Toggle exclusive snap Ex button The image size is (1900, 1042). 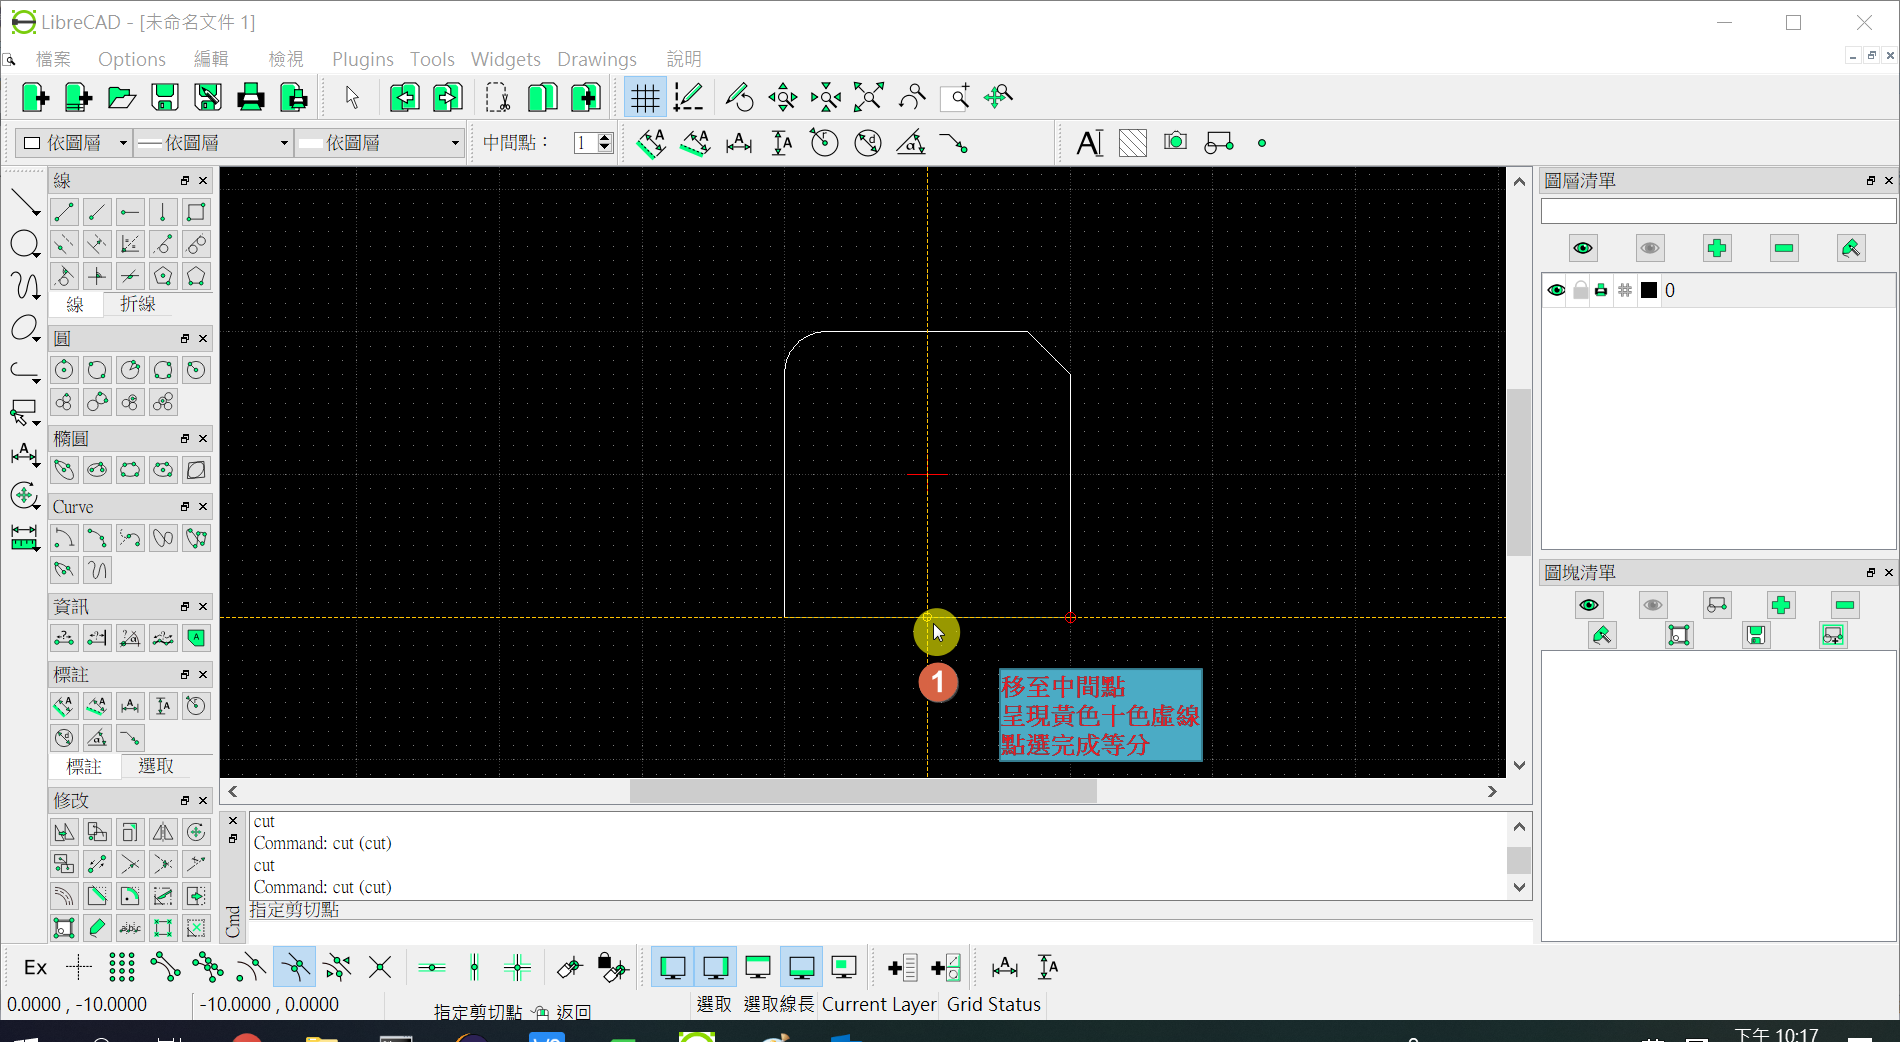click(36, 967)
